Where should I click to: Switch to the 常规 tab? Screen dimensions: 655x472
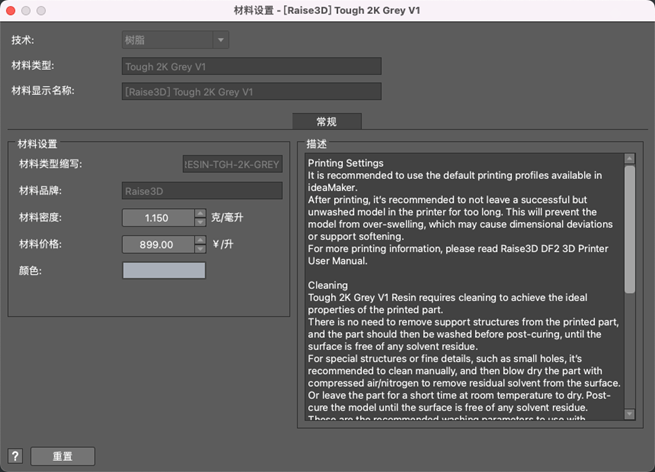click(325, 121)
